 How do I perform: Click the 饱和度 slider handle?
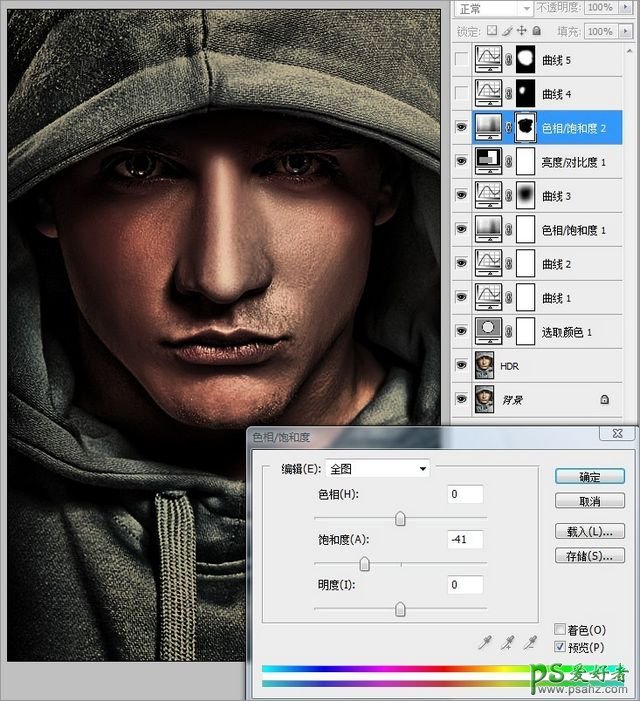[364, 564]
